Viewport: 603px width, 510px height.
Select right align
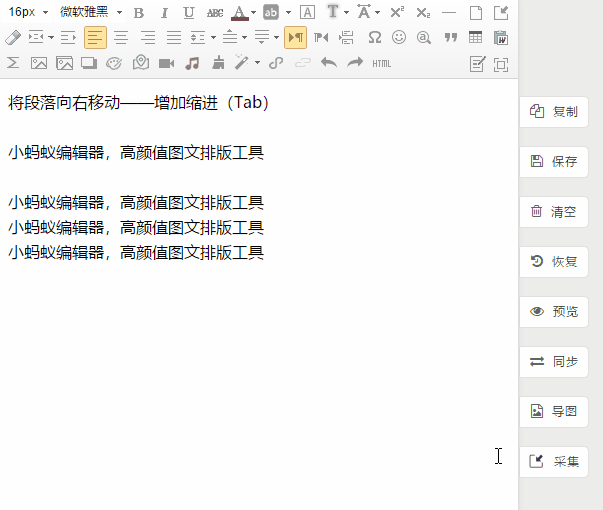[x=148, y=38]
